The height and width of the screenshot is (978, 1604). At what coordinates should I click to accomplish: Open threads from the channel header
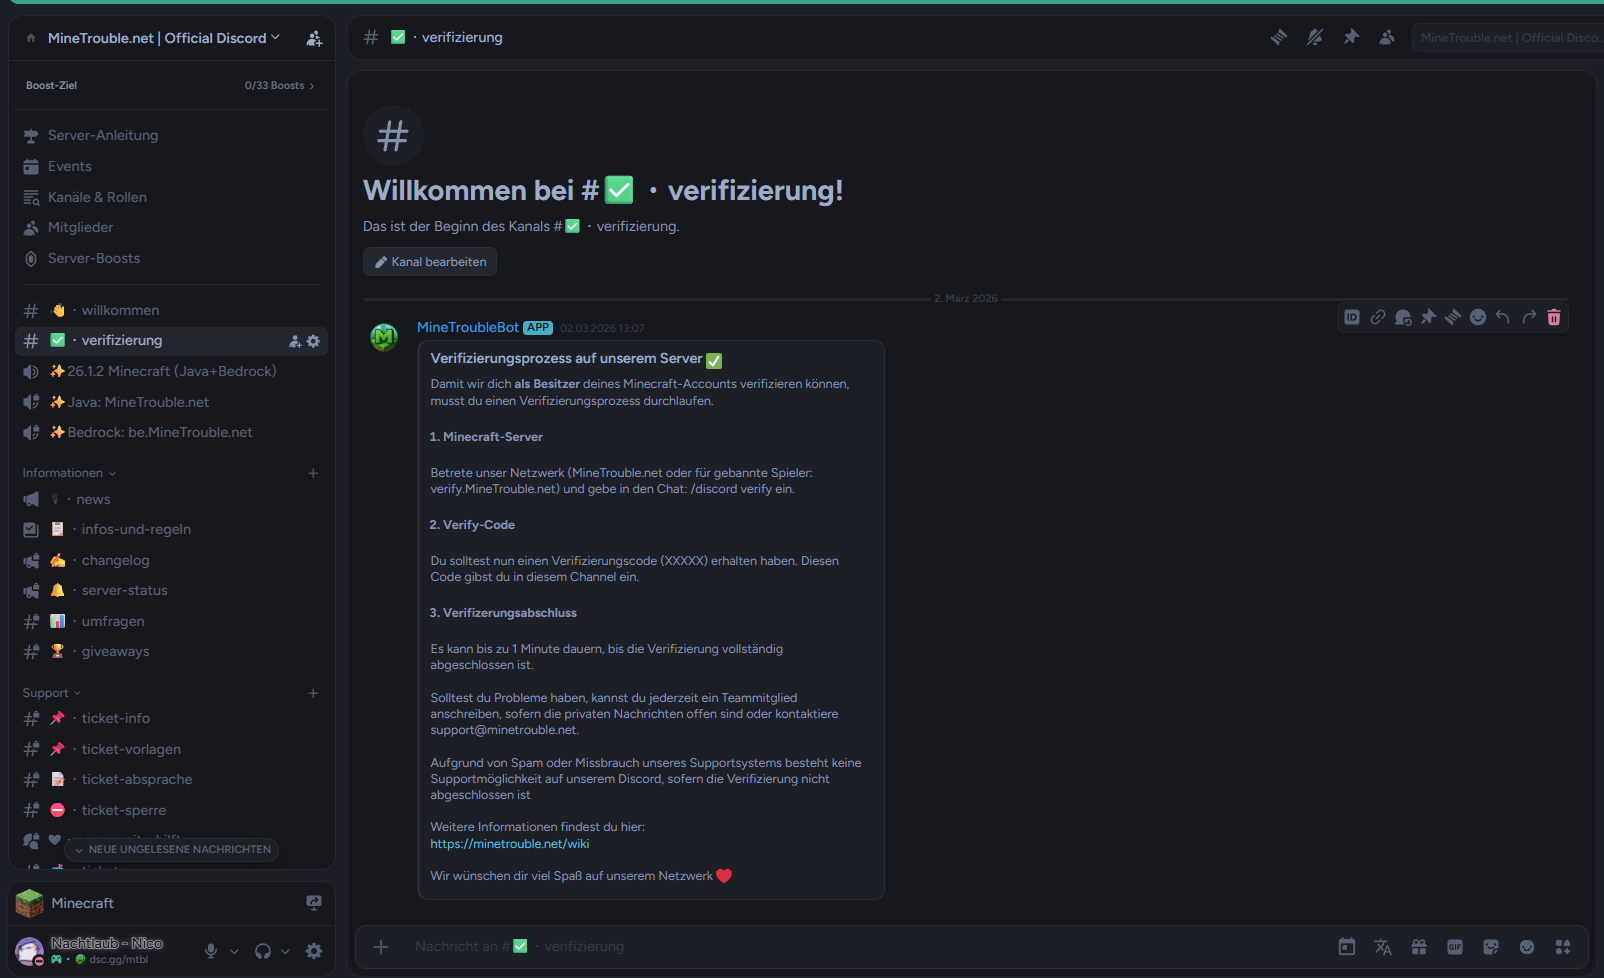click(x=1279, y=37)
